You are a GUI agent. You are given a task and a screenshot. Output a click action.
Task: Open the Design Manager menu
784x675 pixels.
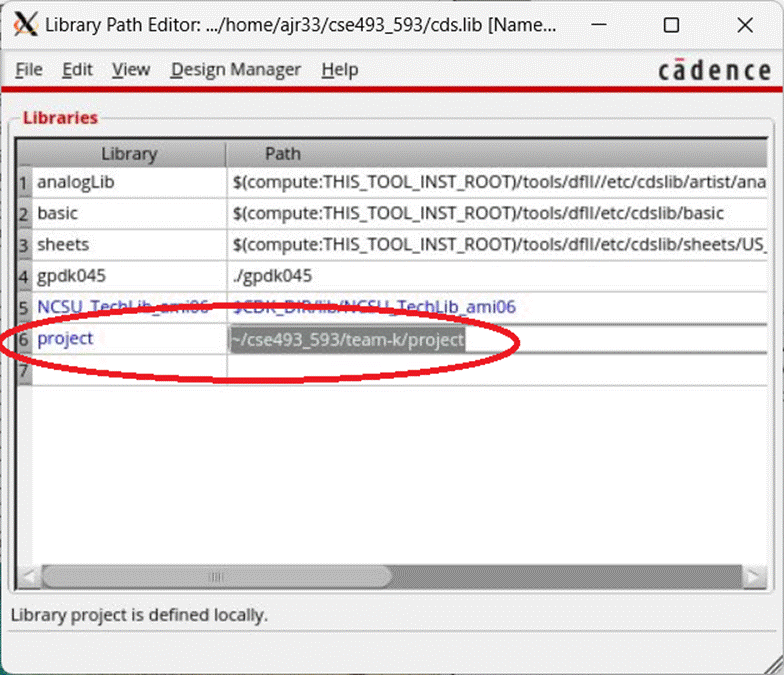[236, 70]
